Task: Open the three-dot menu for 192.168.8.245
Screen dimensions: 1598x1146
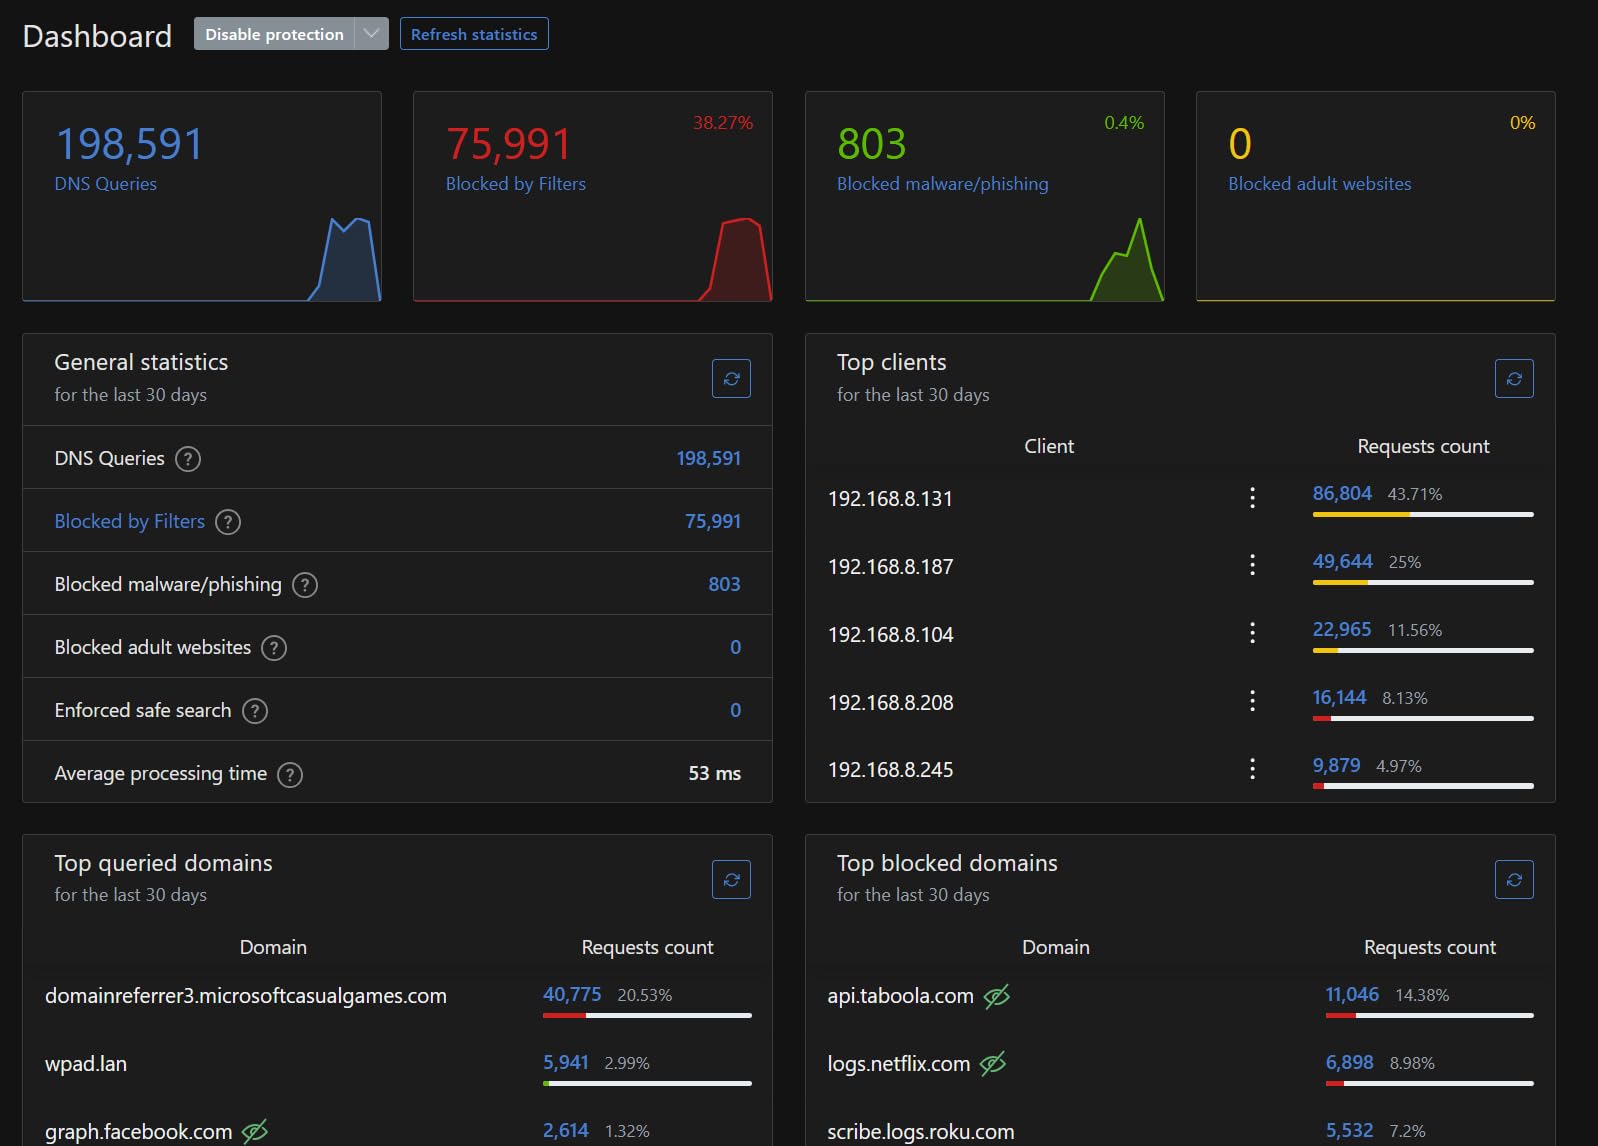Action: pyautogui.click(x=1252, y=769)
